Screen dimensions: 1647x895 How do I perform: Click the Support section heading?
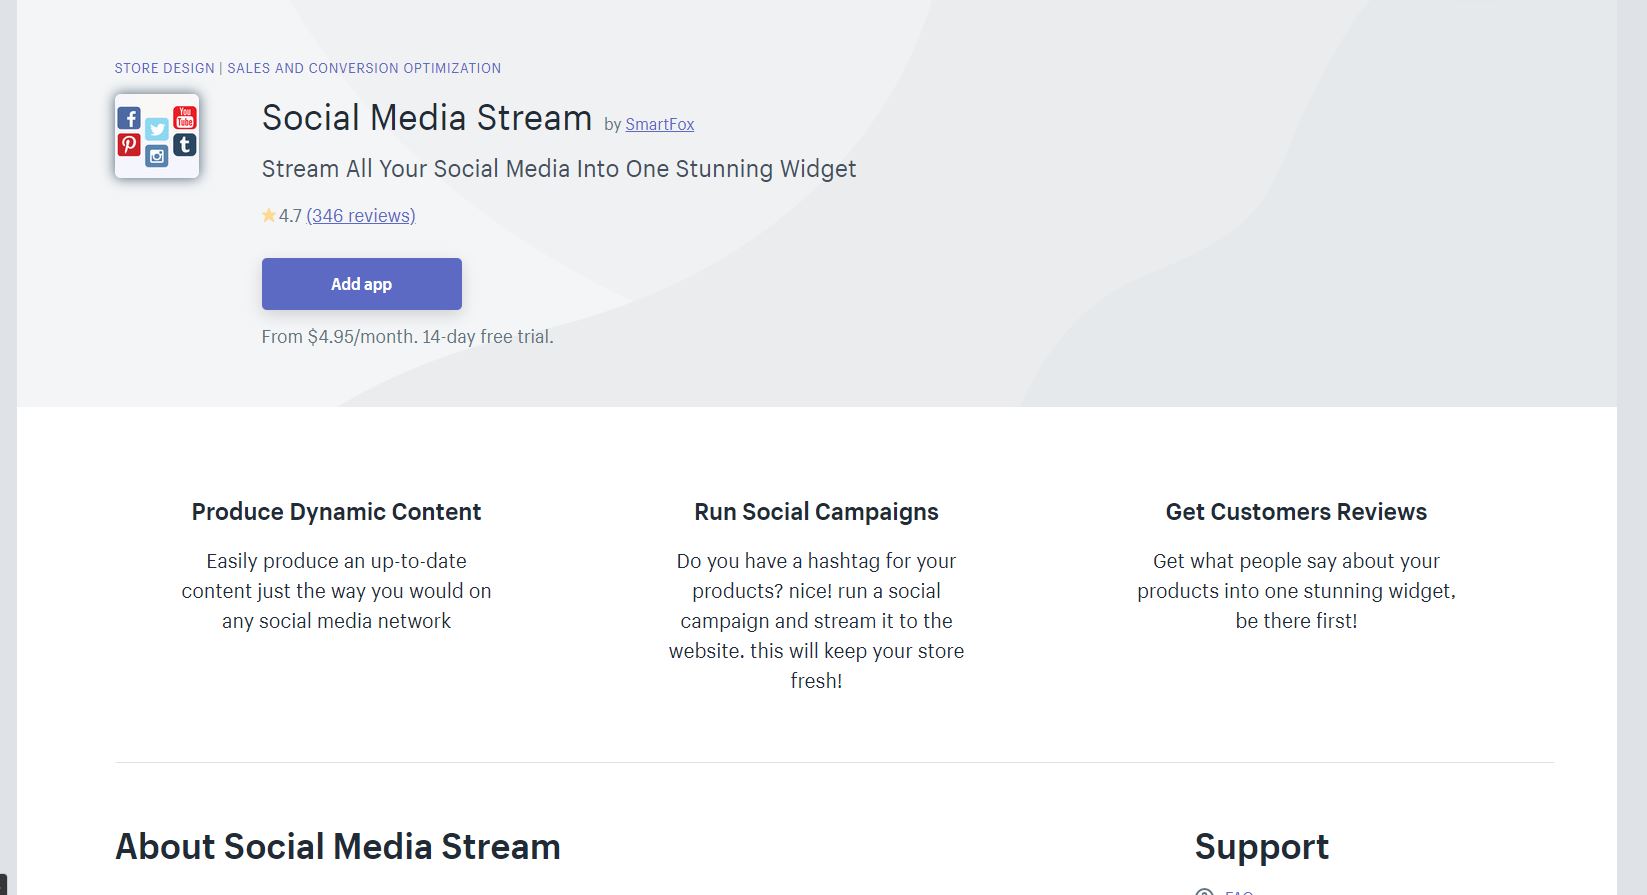tap(1262, 847)
